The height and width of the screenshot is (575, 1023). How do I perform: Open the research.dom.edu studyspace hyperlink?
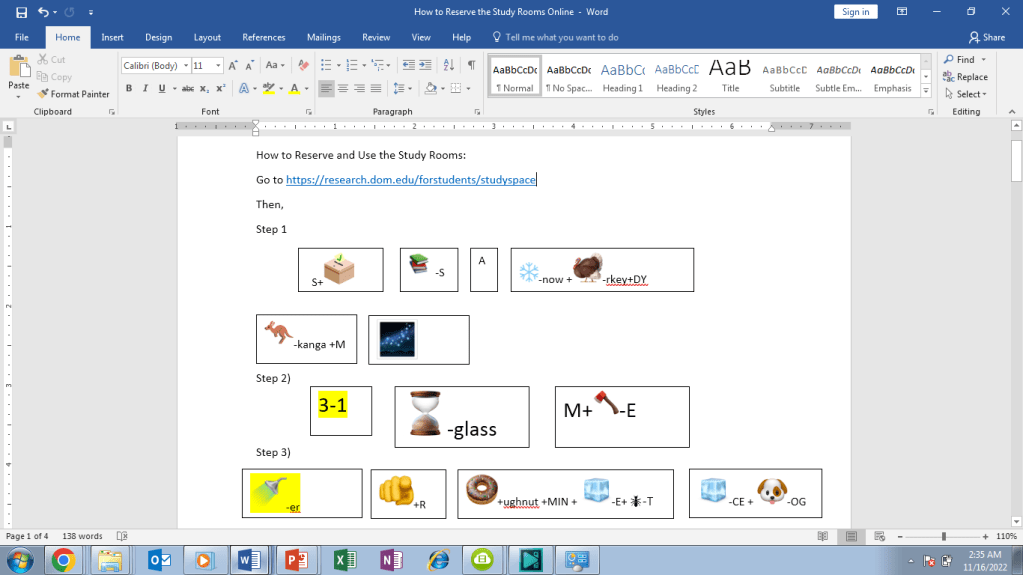click(x=411, y=180)
